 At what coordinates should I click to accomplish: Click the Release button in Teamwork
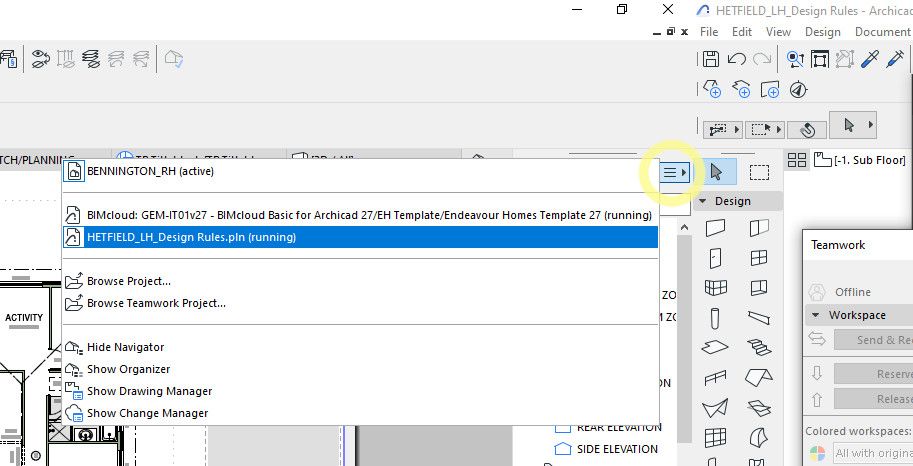pyautogui.click(x=873, y=399)
